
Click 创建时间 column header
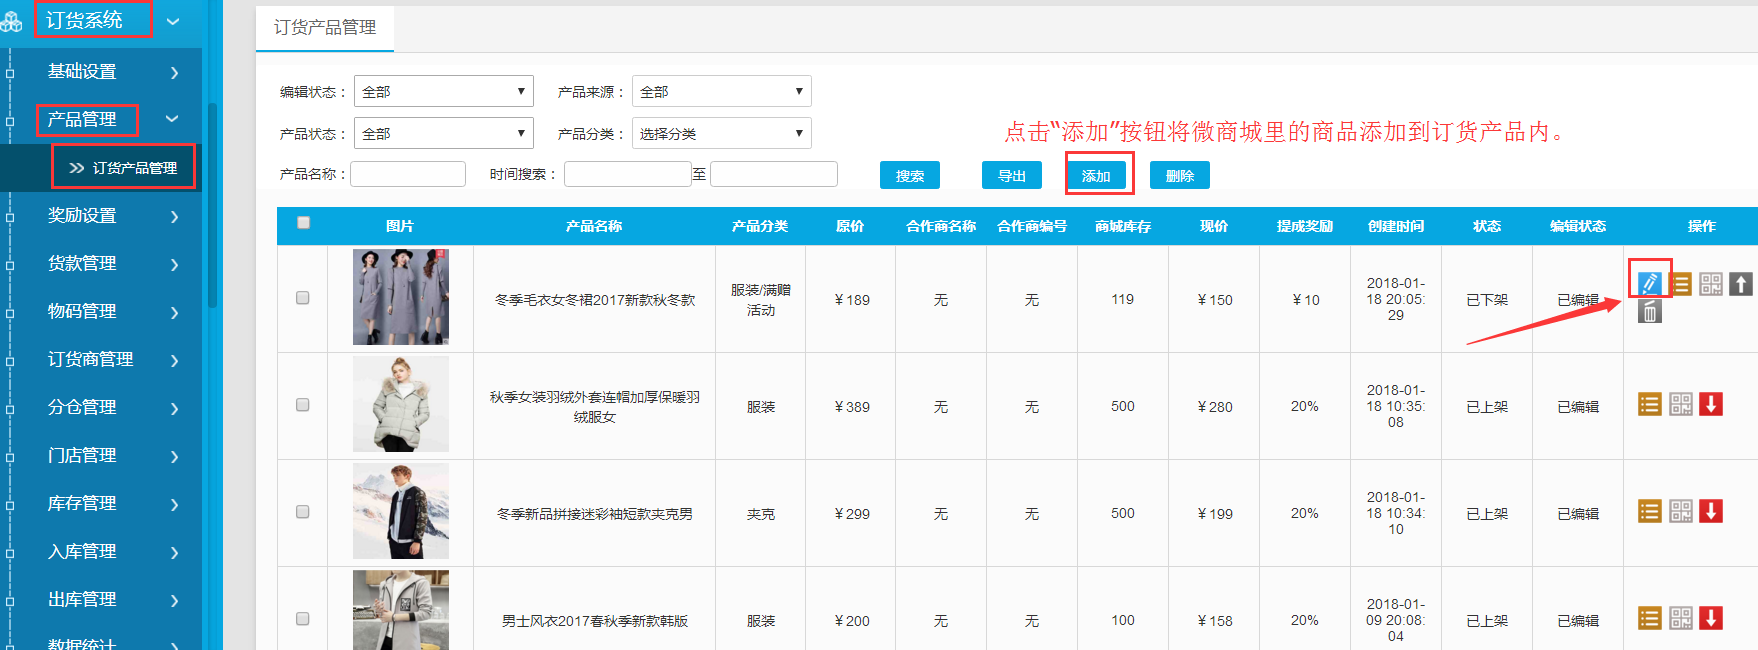pos(1396,227)
